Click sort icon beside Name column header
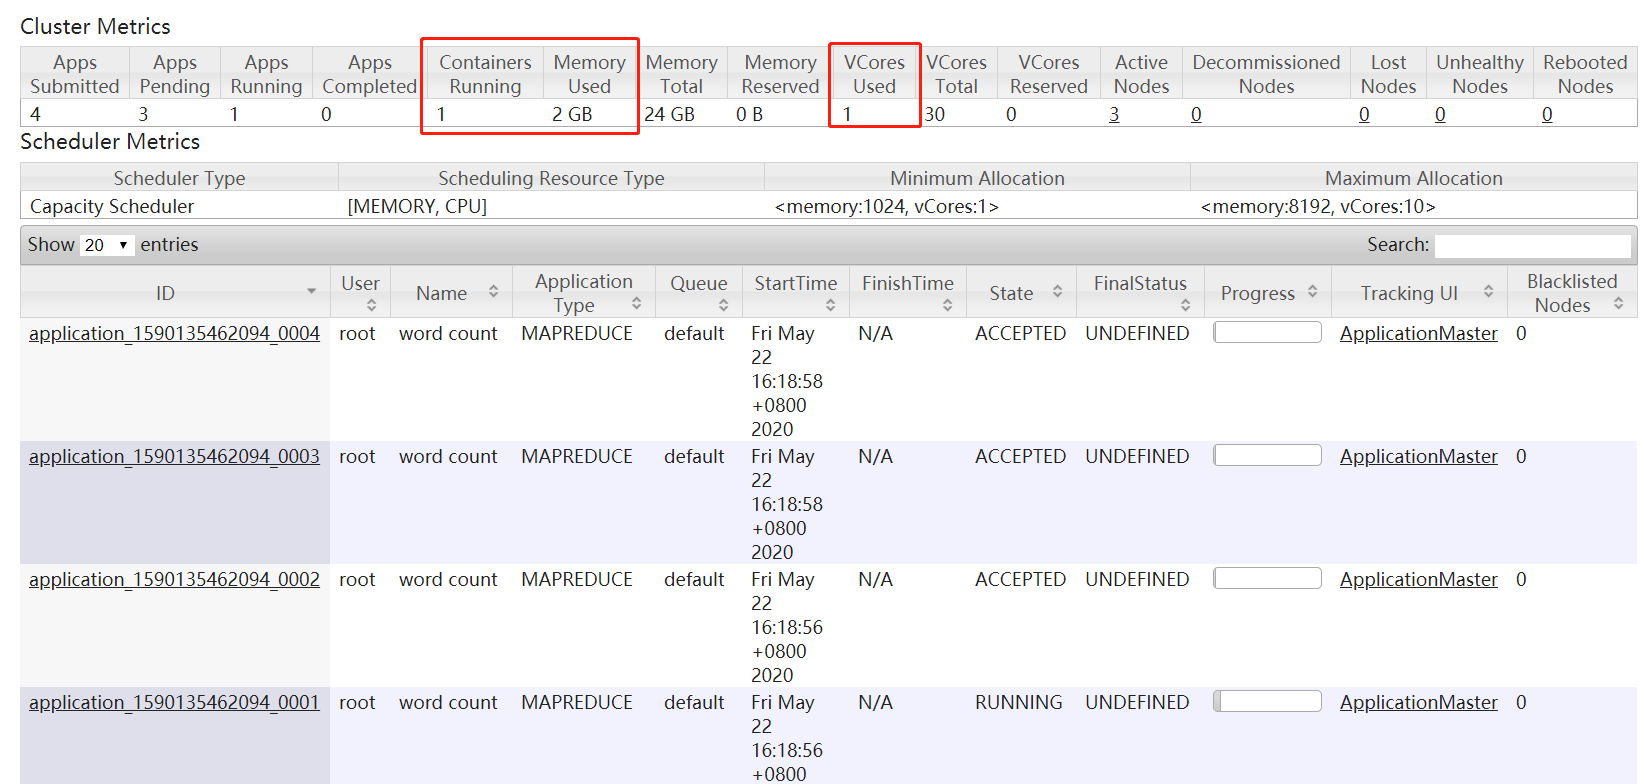 coord(493,292)
